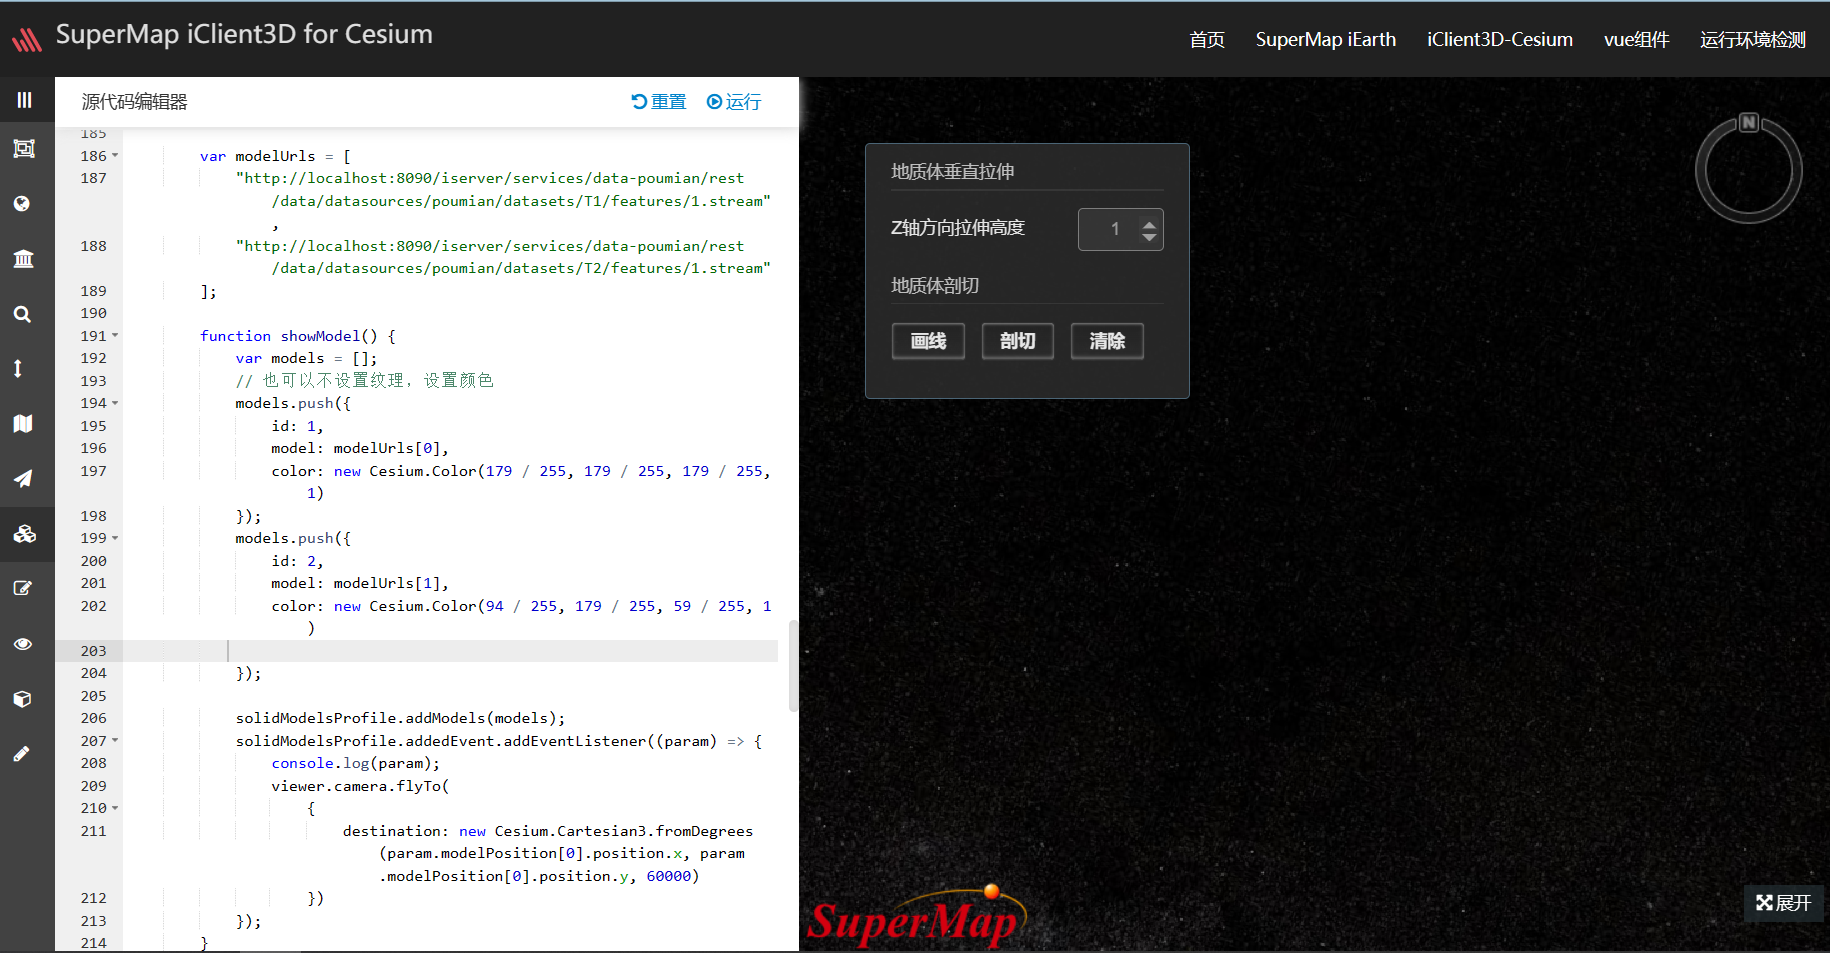Viewport: 1830px width, 953px height.
Task: Click the SuperMap logo in header
Action: click(x=27, y=39)
